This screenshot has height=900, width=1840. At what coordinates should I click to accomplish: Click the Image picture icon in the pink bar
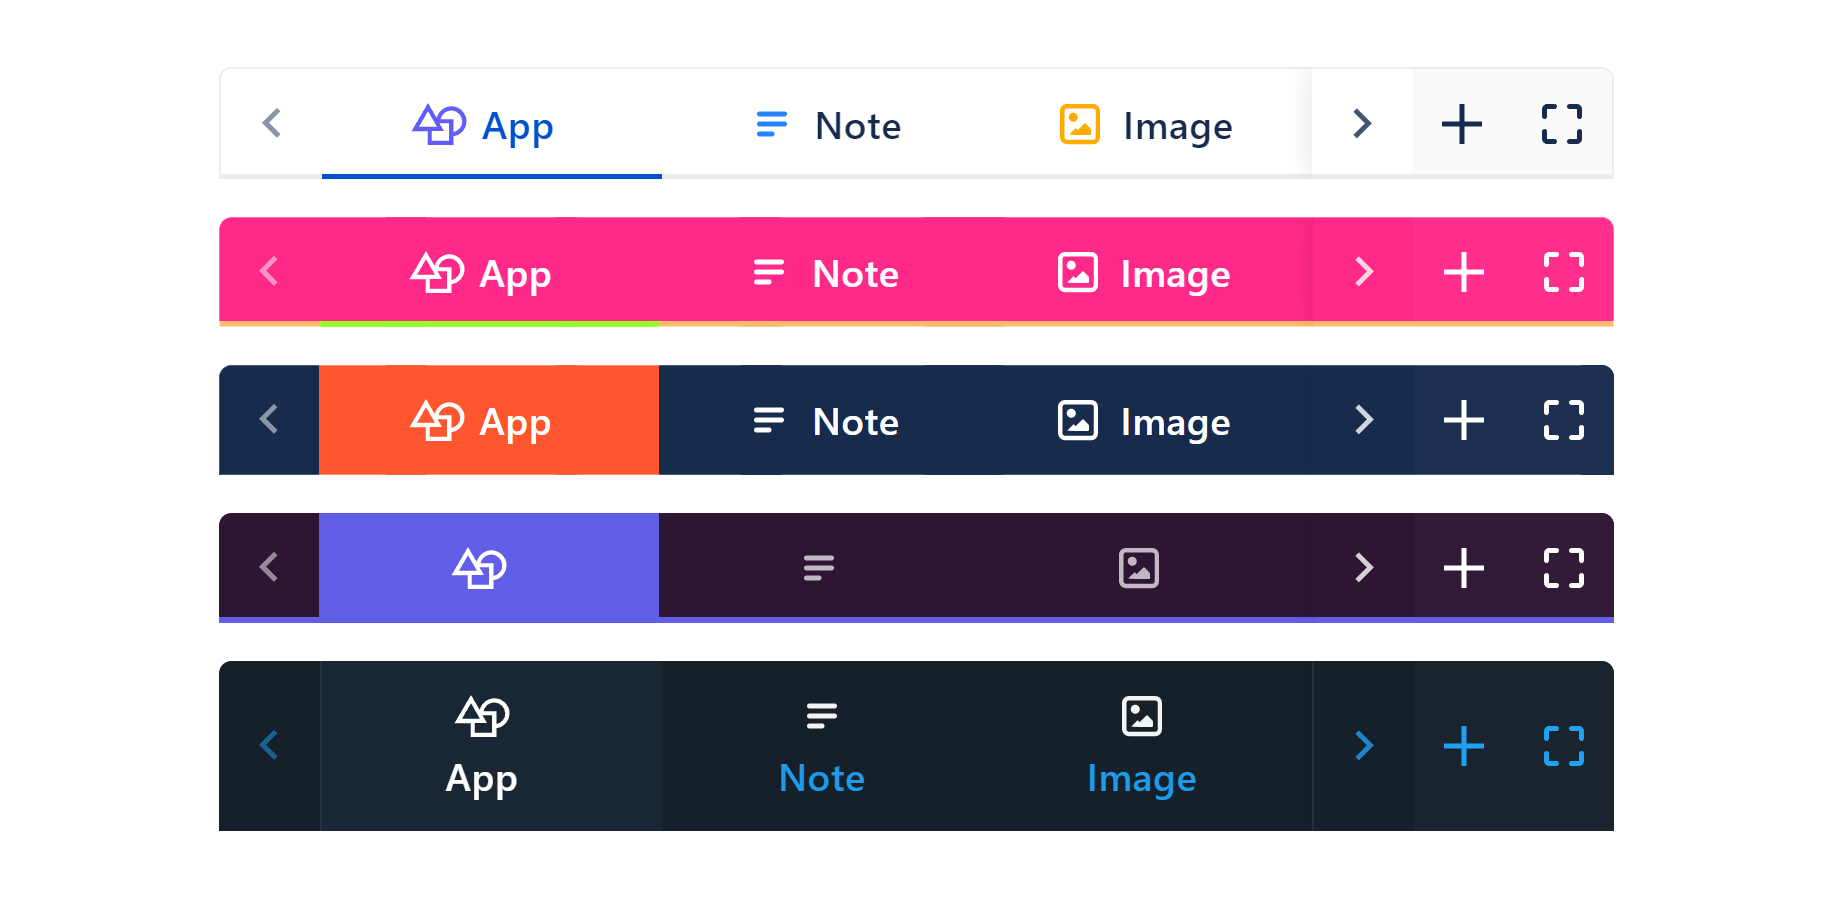point(1077,272)
